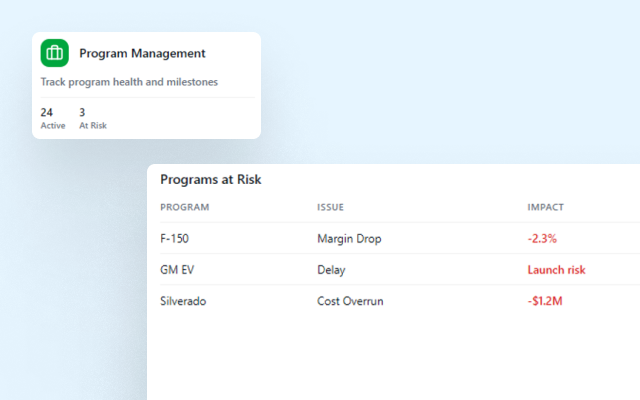
Task: Click the ISSUE column header
Action: [x=330, y=207]
